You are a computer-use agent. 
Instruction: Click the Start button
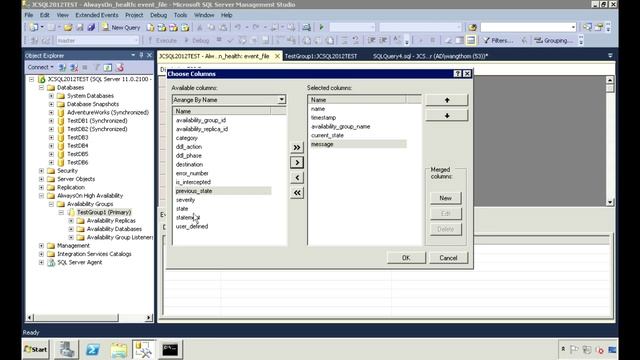tap(36, 350)
